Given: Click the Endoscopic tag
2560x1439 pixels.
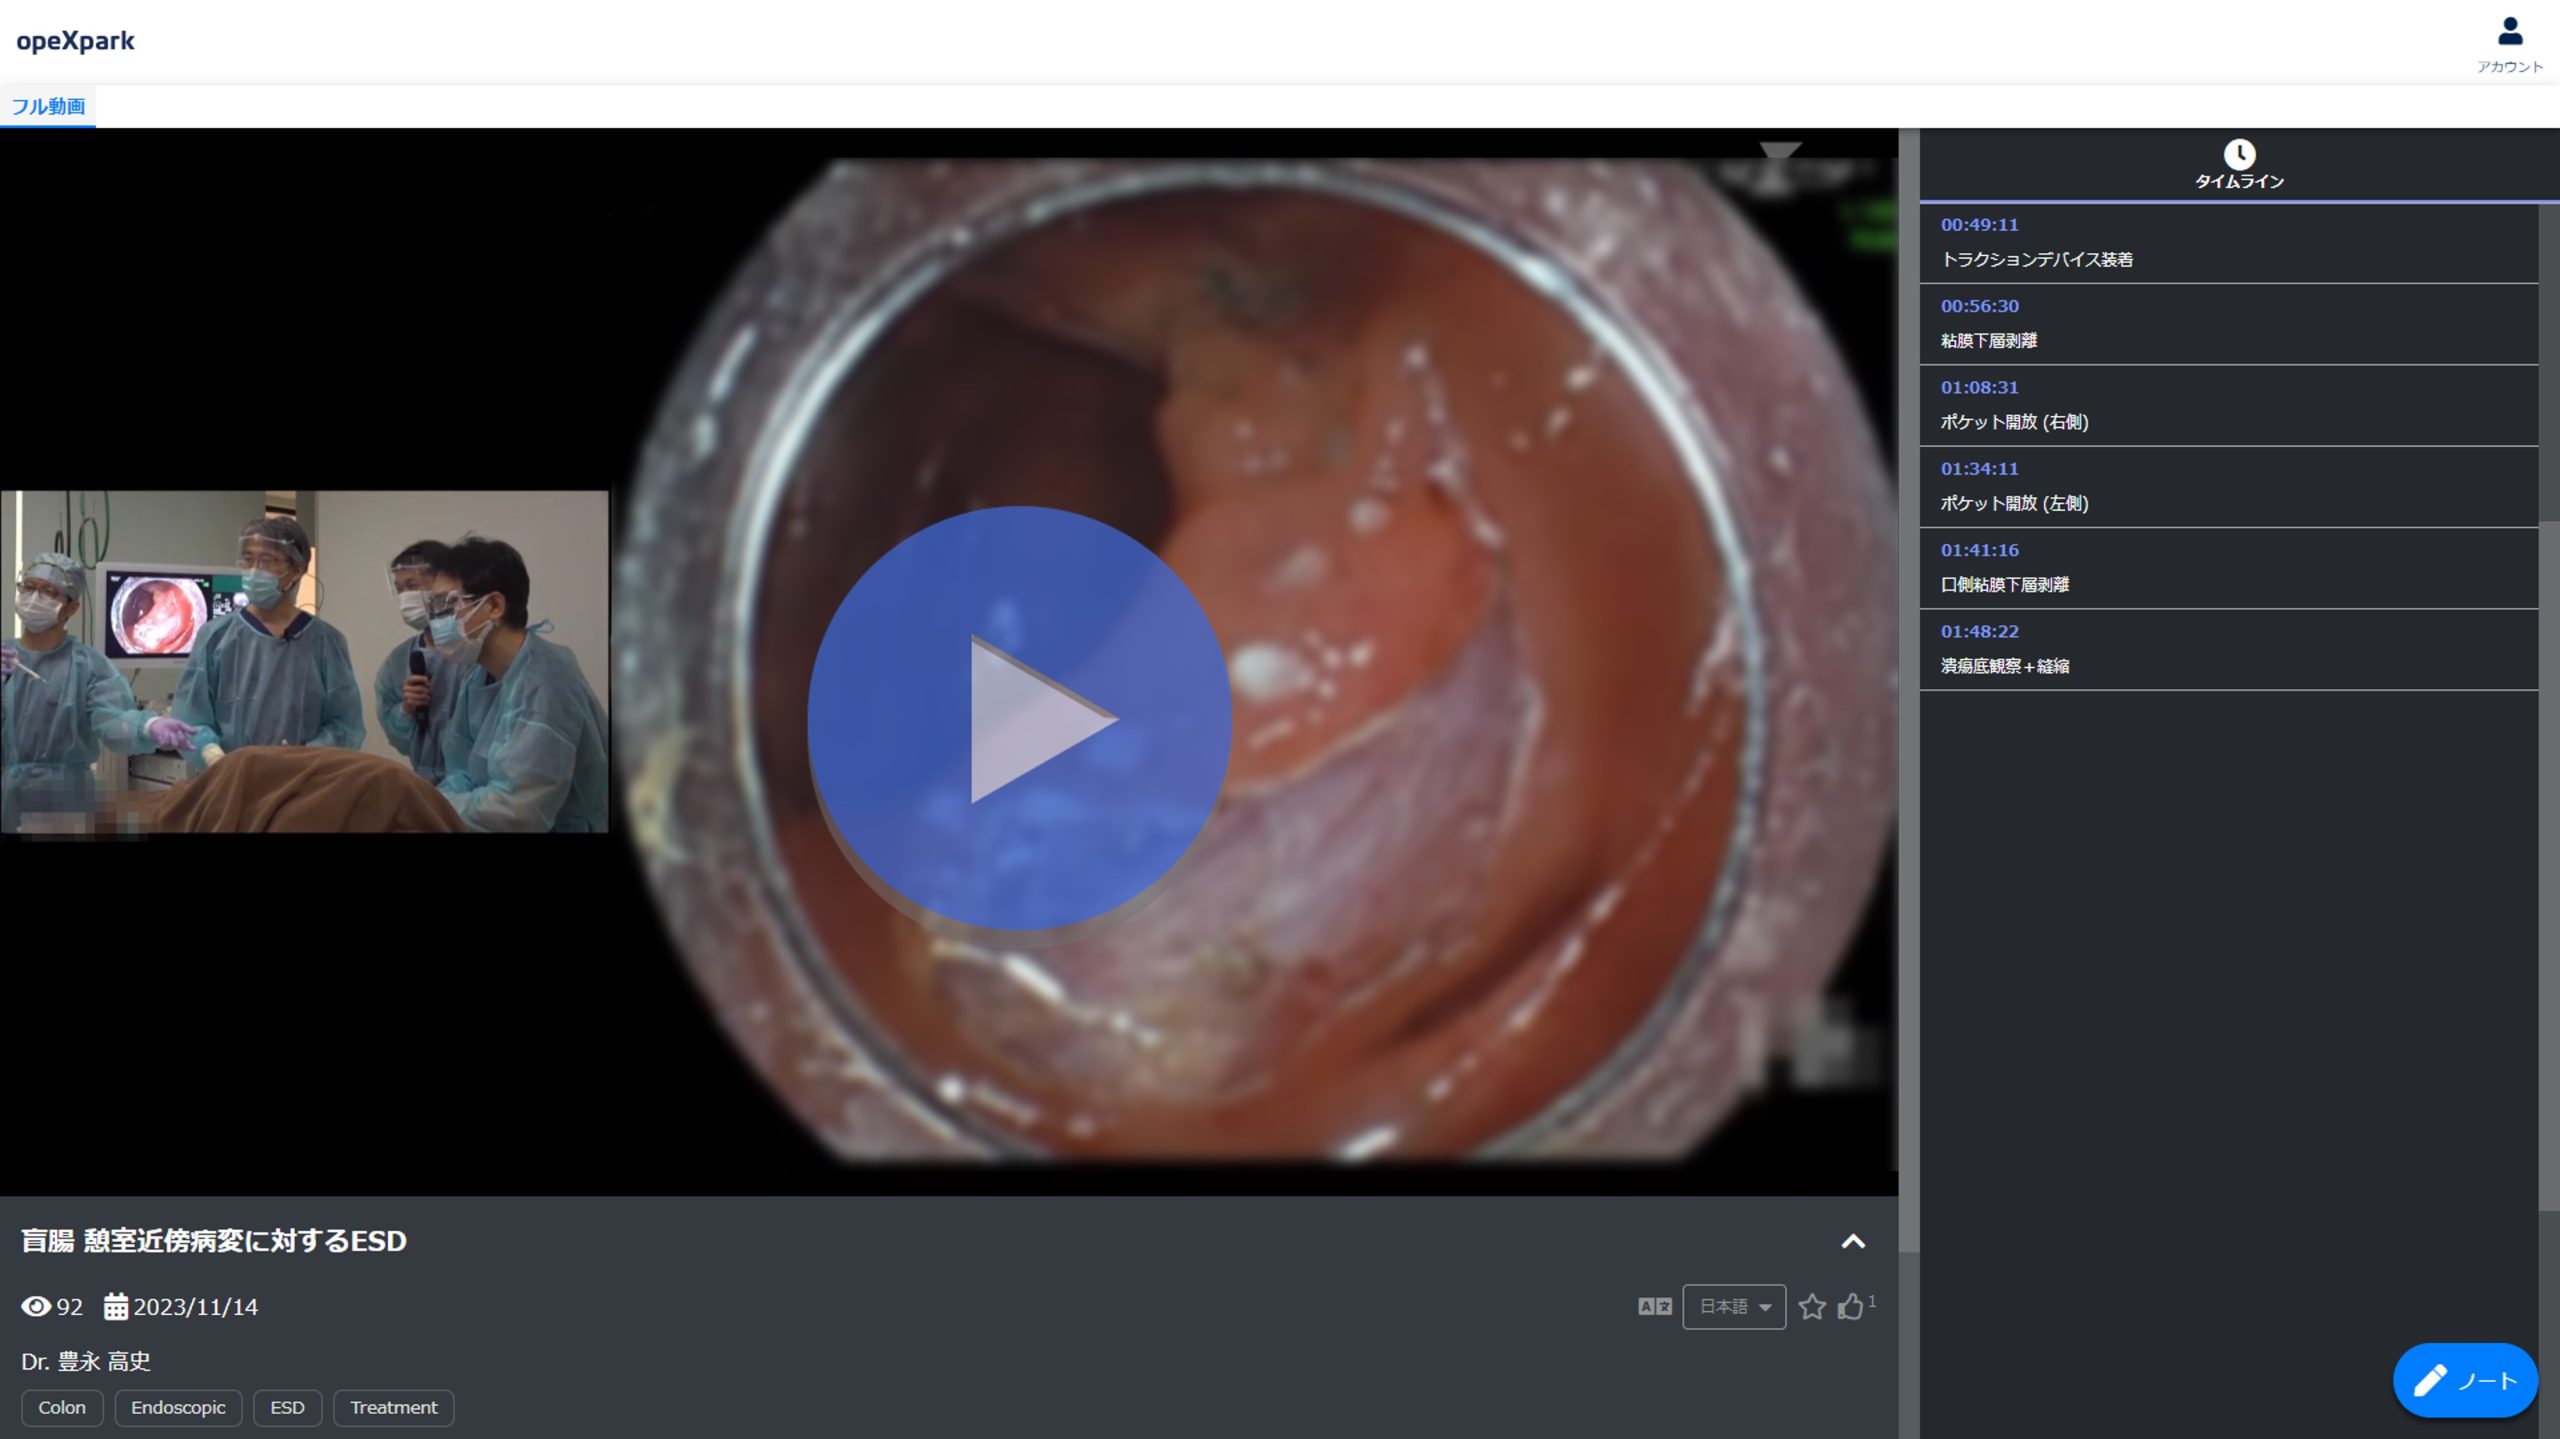Looking at the screenshot, I should click(x=178, y=1408).
